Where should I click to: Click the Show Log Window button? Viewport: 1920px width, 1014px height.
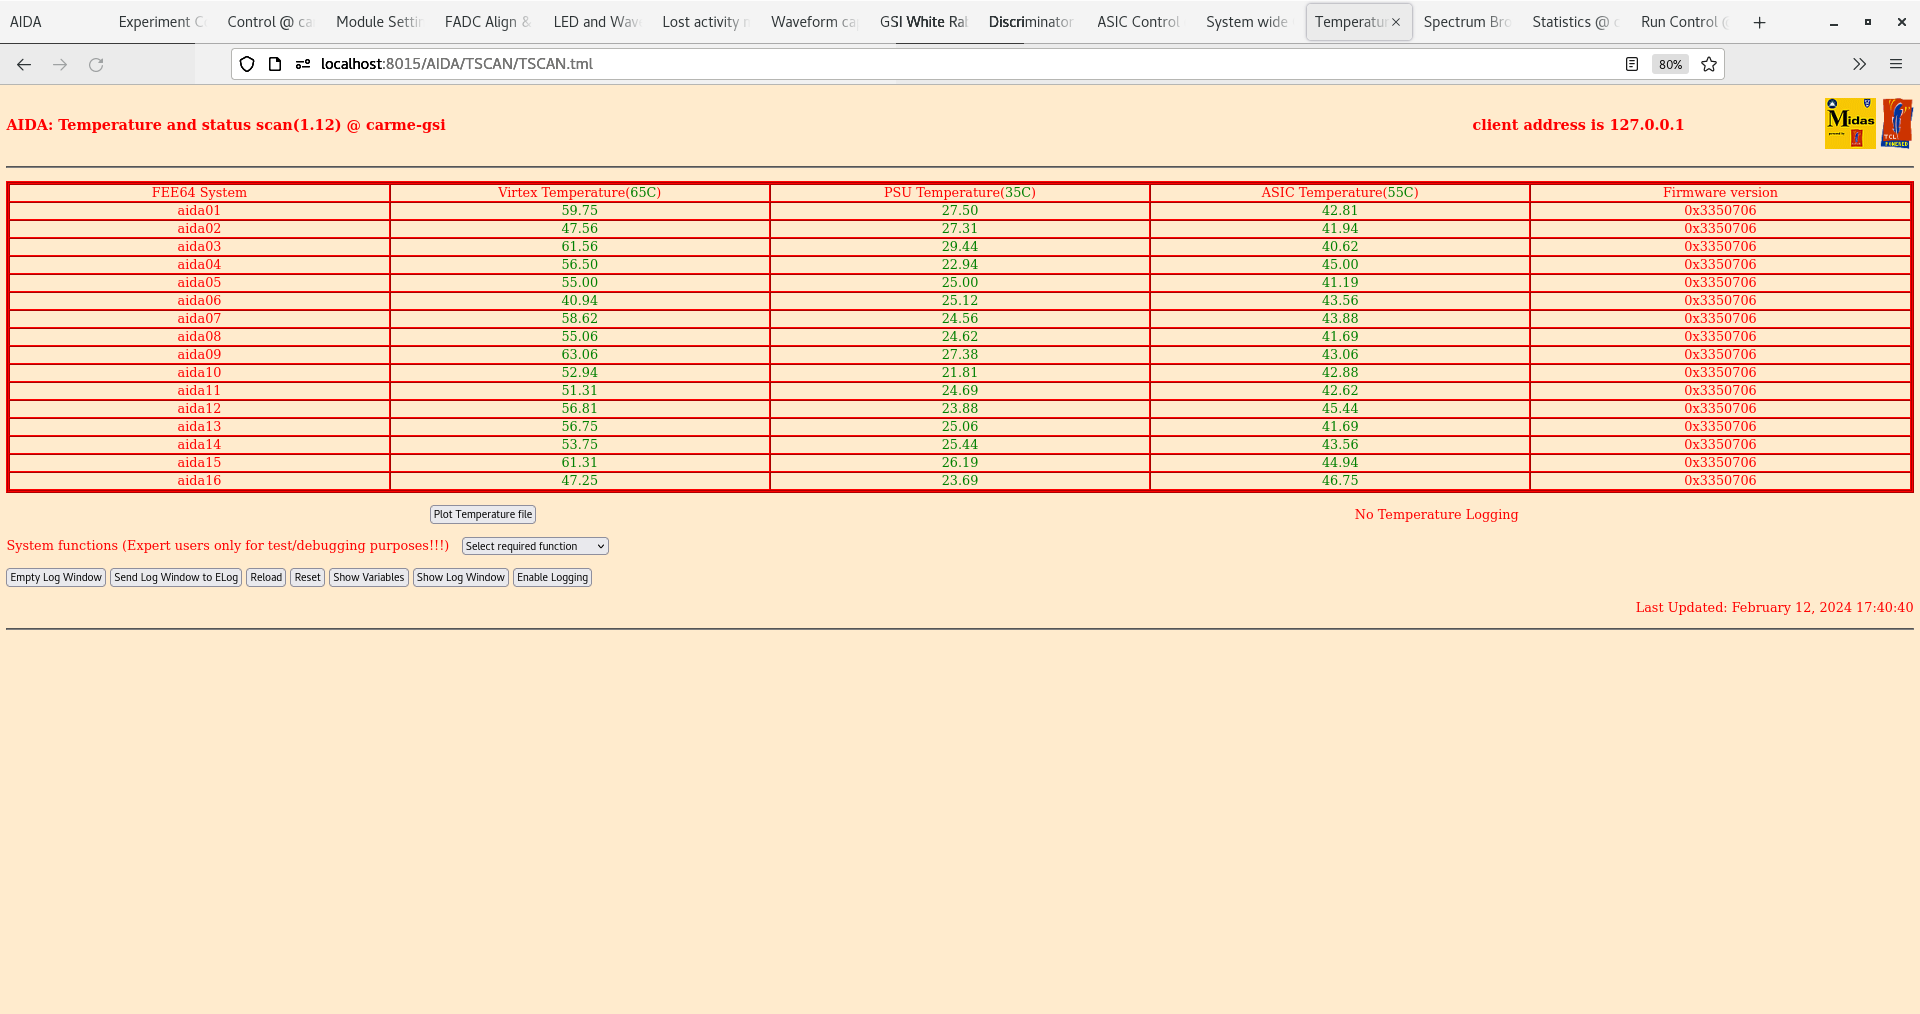(x=461, y=577)
